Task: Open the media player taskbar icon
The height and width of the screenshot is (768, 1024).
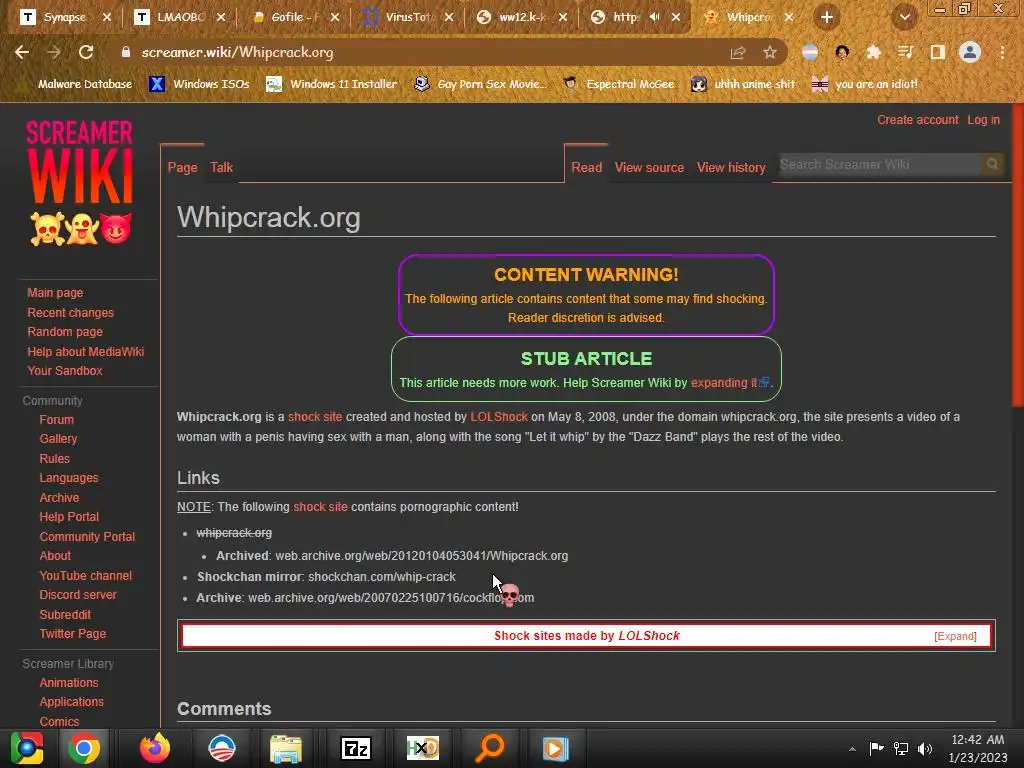Action: pos(555,748)
